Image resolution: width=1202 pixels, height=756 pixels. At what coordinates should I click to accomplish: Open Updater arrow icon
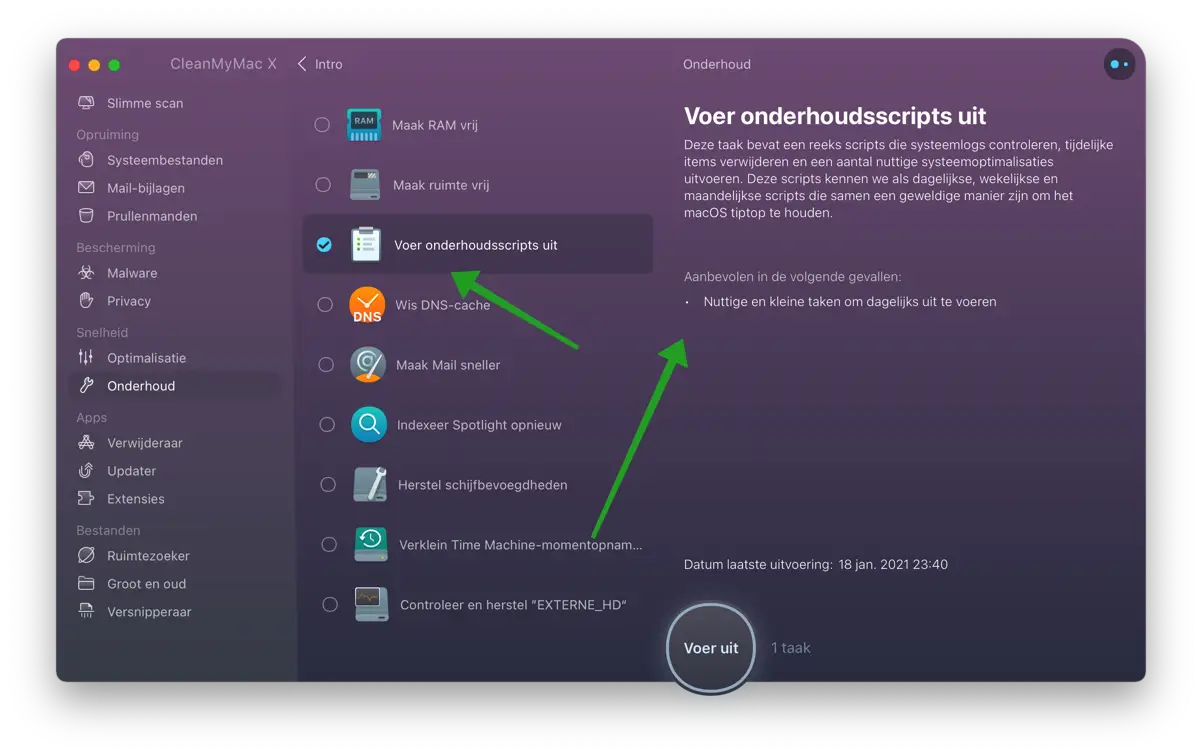click(x=87, y=471)
